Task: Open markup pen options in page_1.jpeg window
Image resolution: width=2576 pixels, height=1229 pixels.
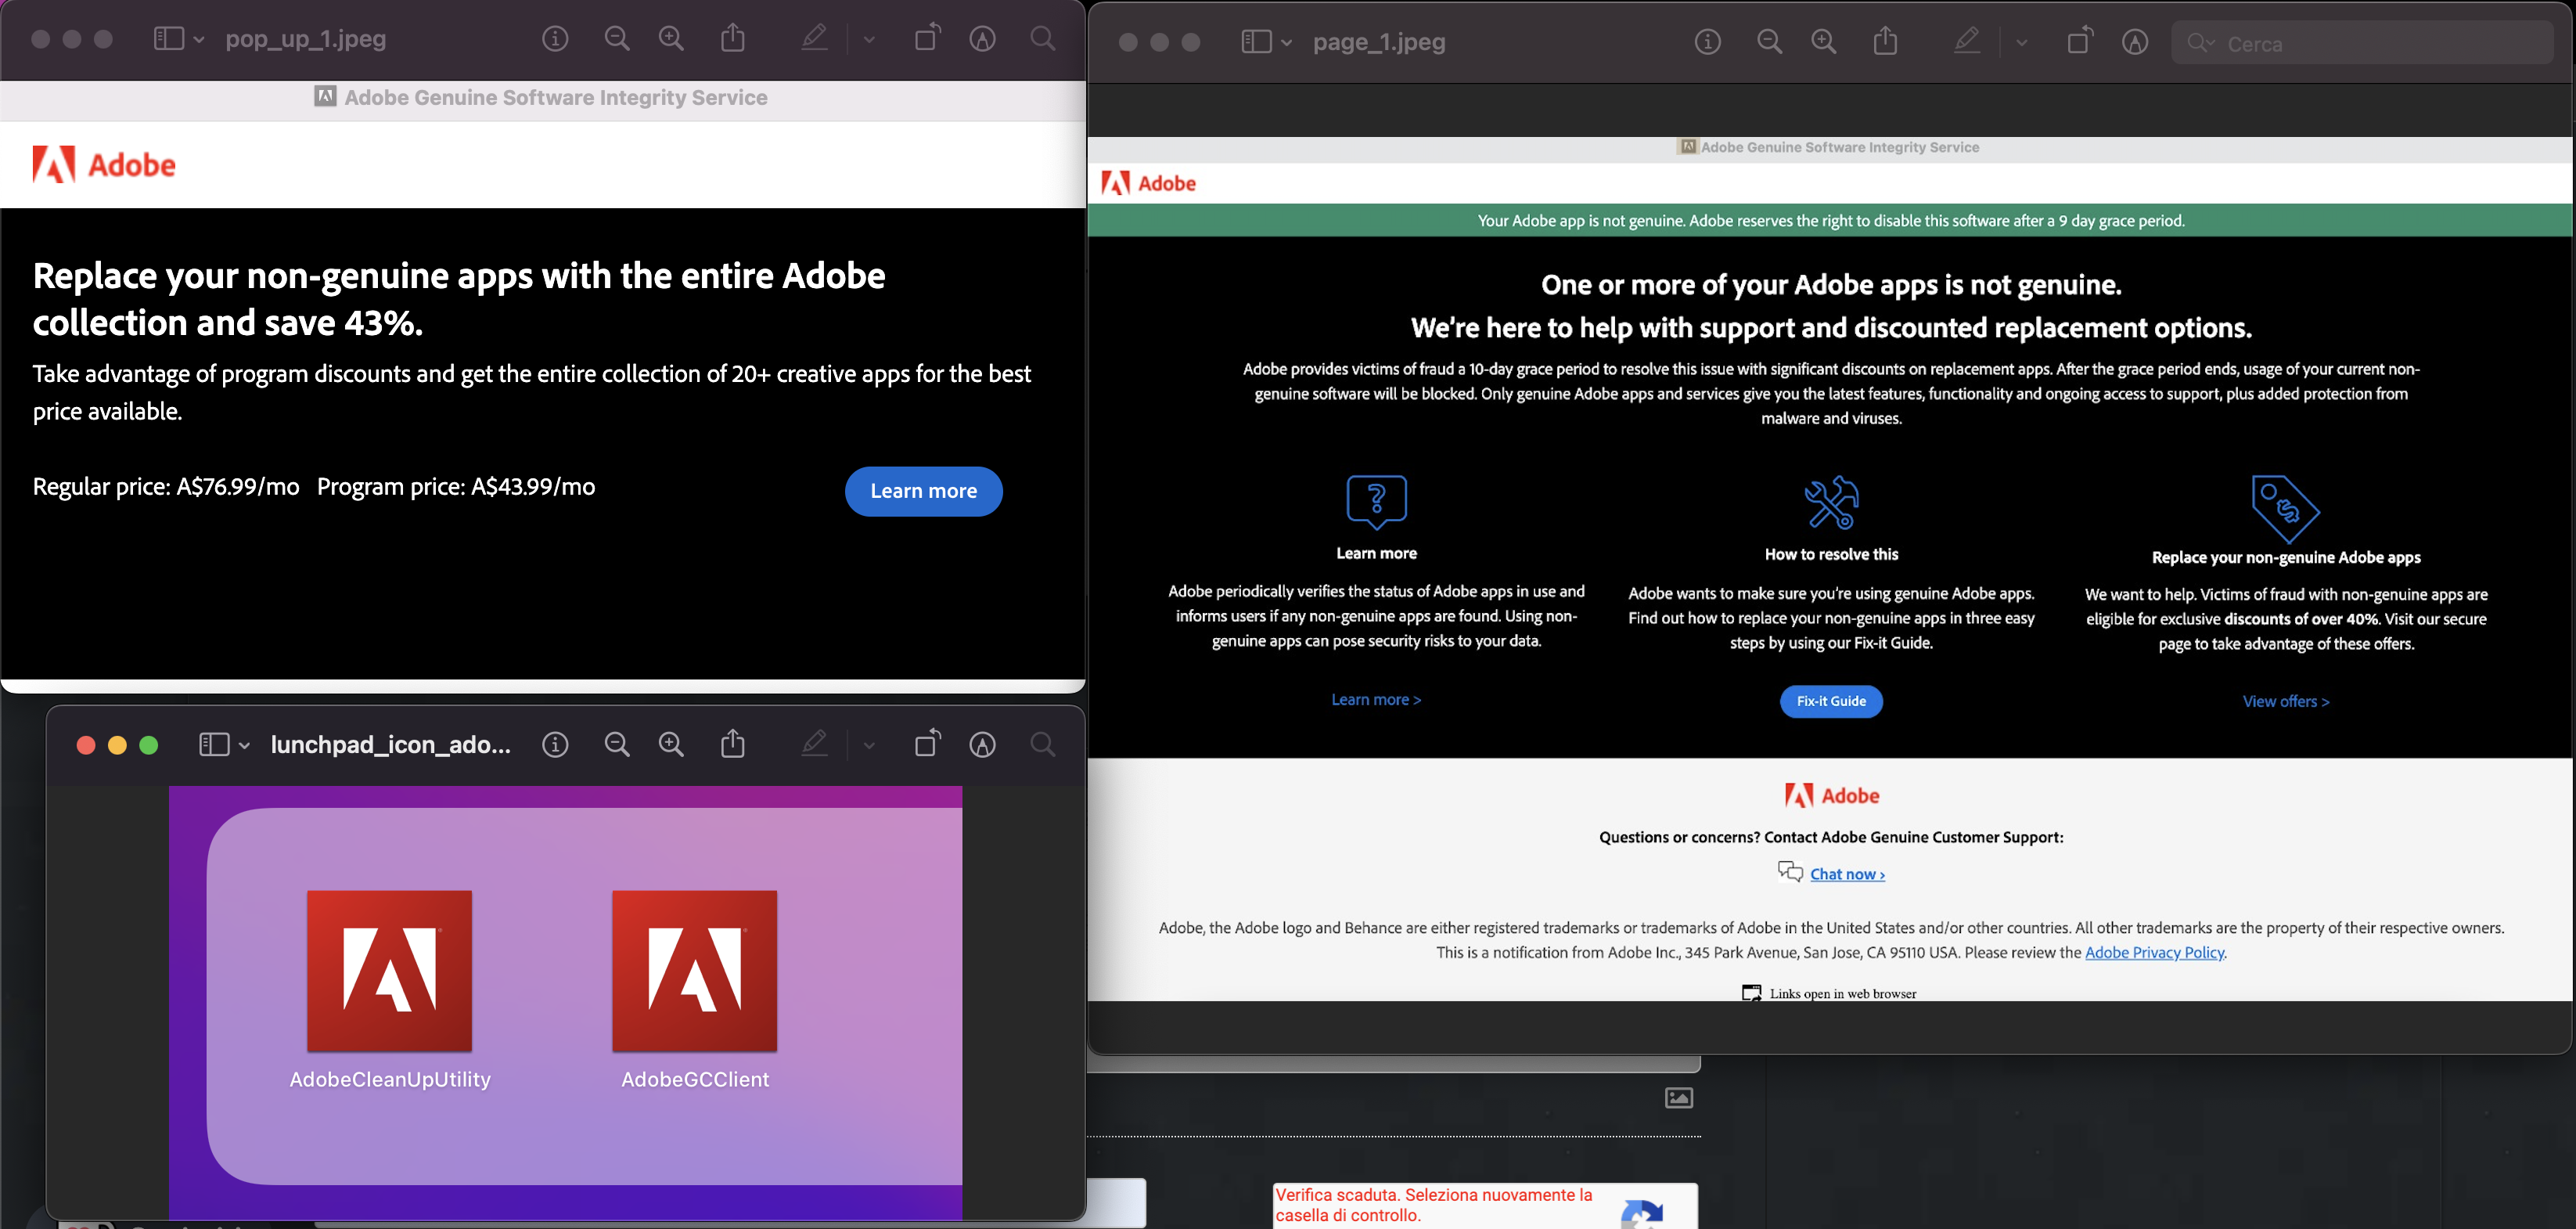Action: pyautogui.click(x=2022, y=43)
